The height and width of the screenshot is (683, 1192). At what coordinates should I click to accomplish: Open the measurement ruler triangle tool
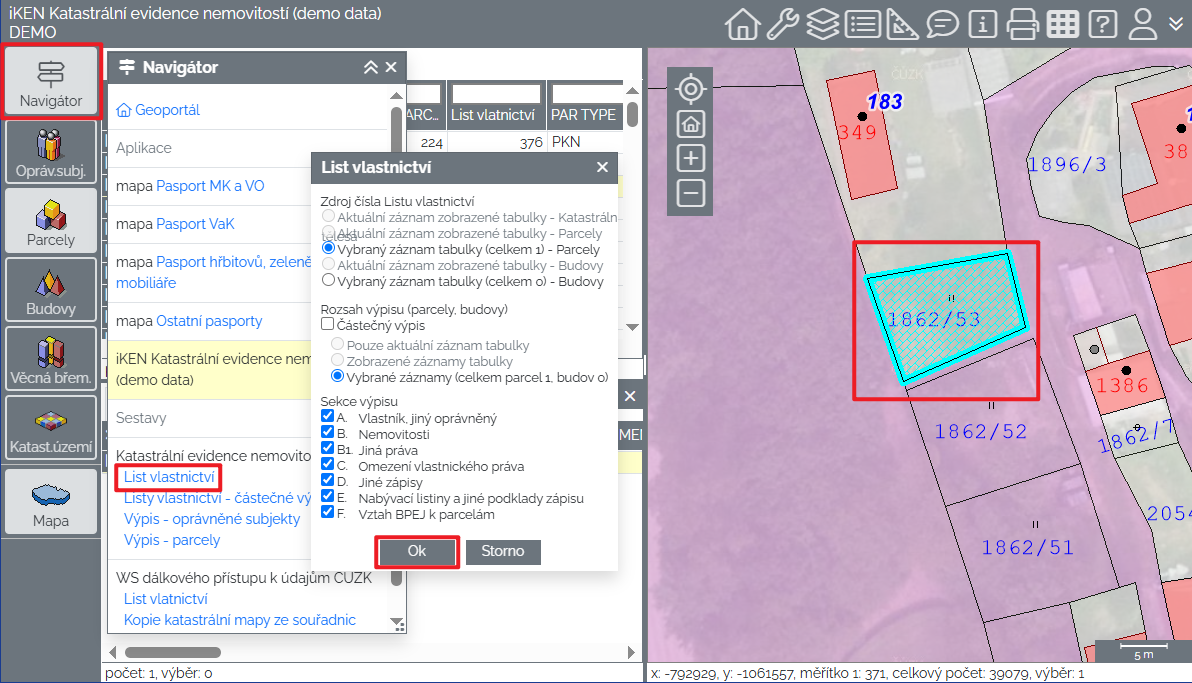point(902,24)
